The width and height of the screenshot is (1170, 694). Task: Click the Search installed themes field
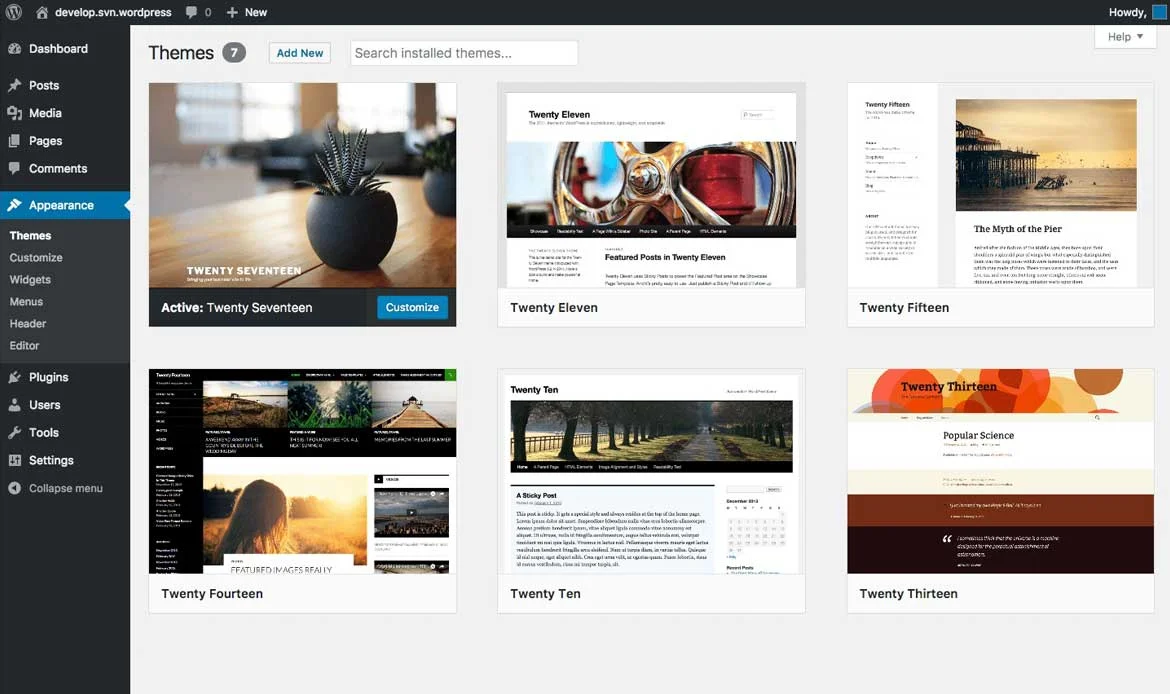click(464, 53)
